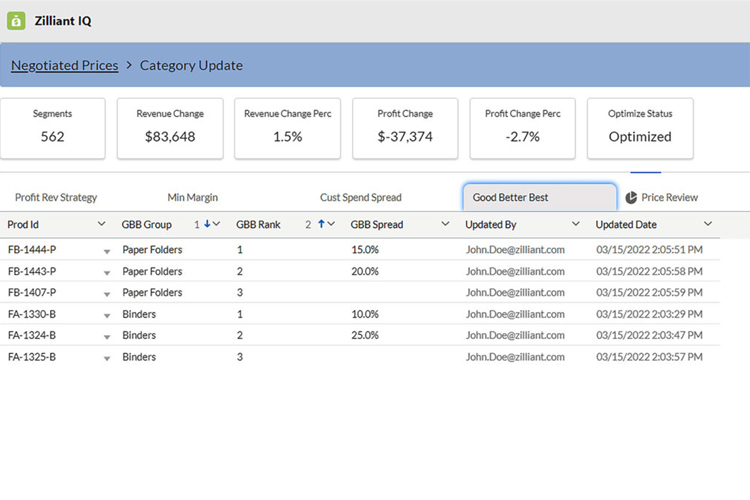The height and width of the screenshot is (500, 750).
Task: Click the Revenue Change $83,648 card
Action: [x=170, y=127]
